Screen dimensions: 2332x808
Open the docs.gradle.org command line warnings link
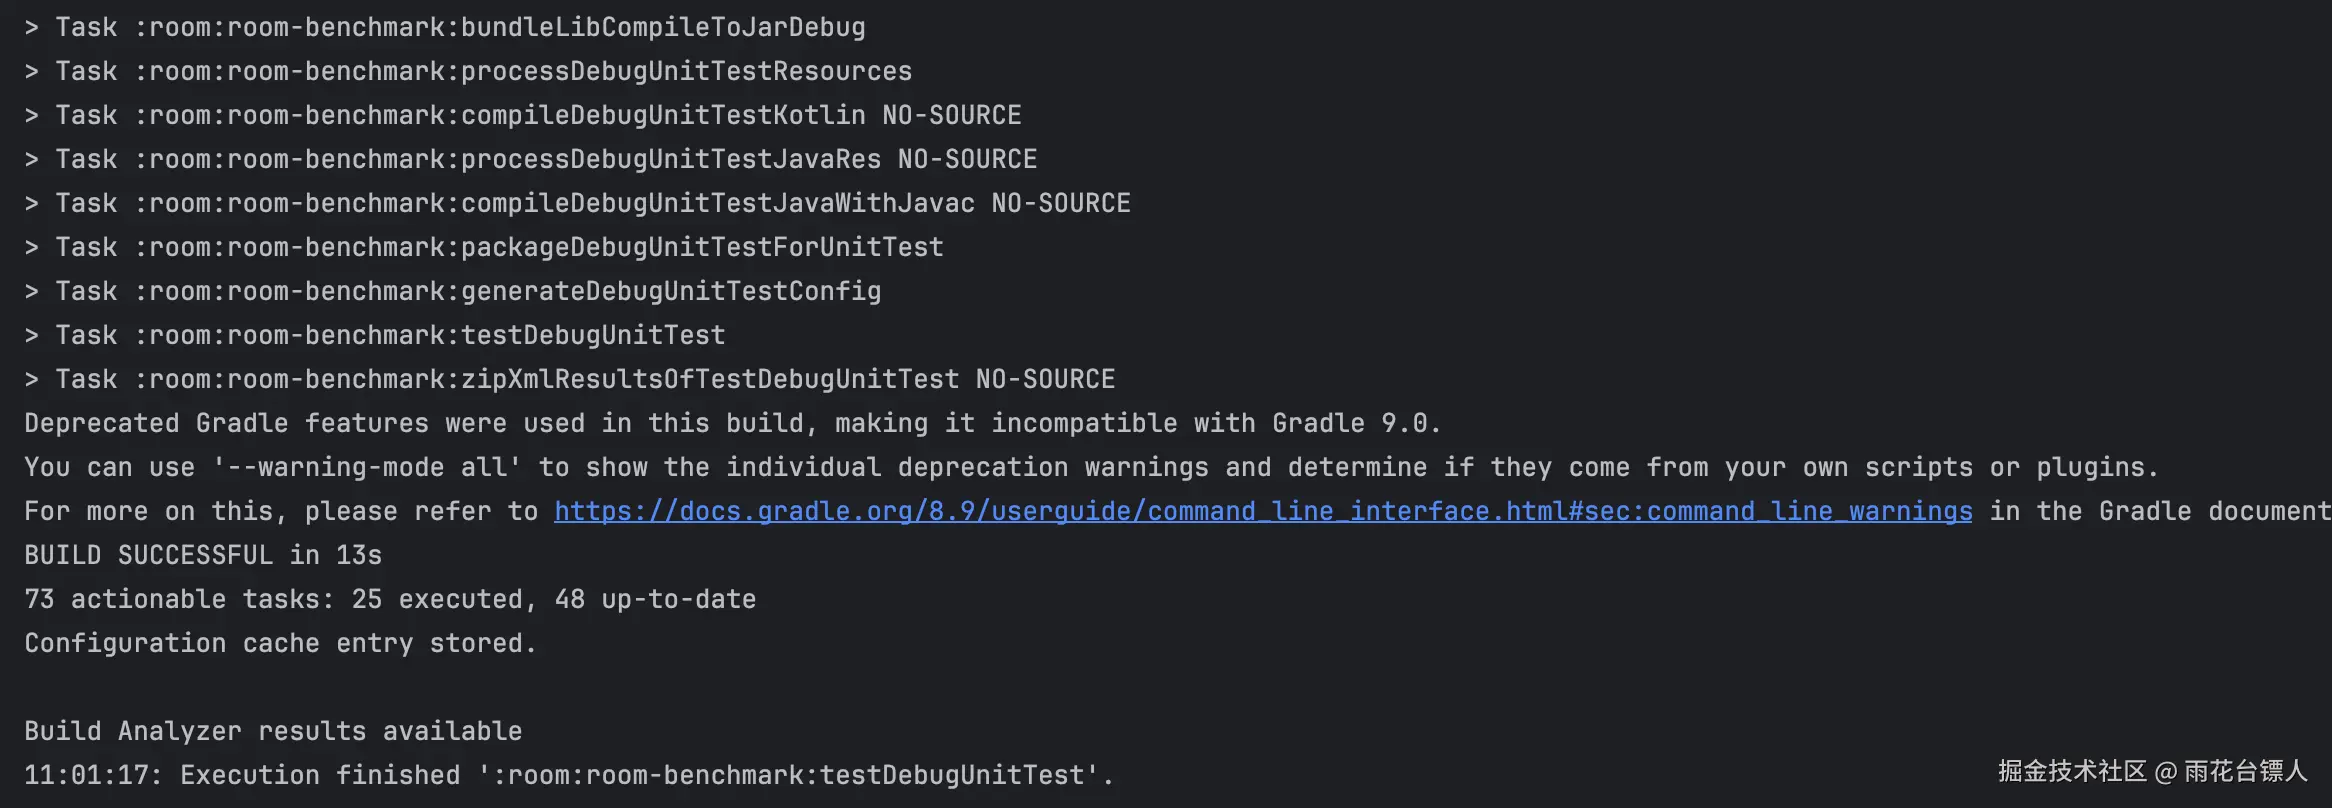[1262, 511]
